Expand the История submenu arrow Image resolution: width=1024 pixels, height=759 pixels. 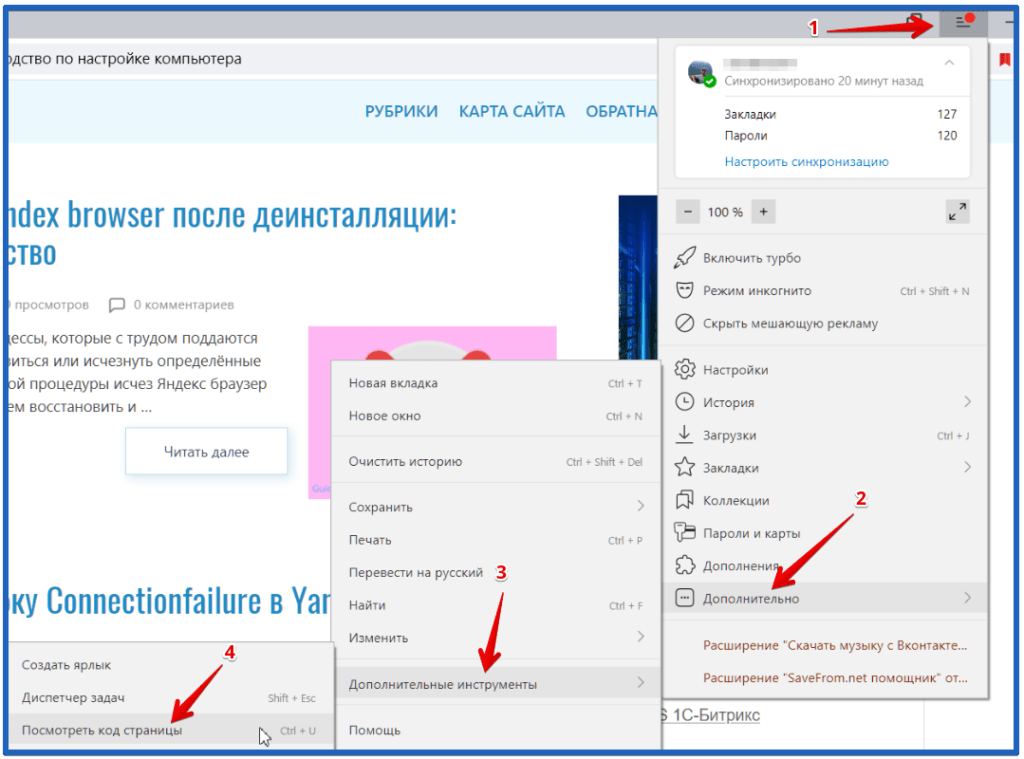tap(967, 402)
